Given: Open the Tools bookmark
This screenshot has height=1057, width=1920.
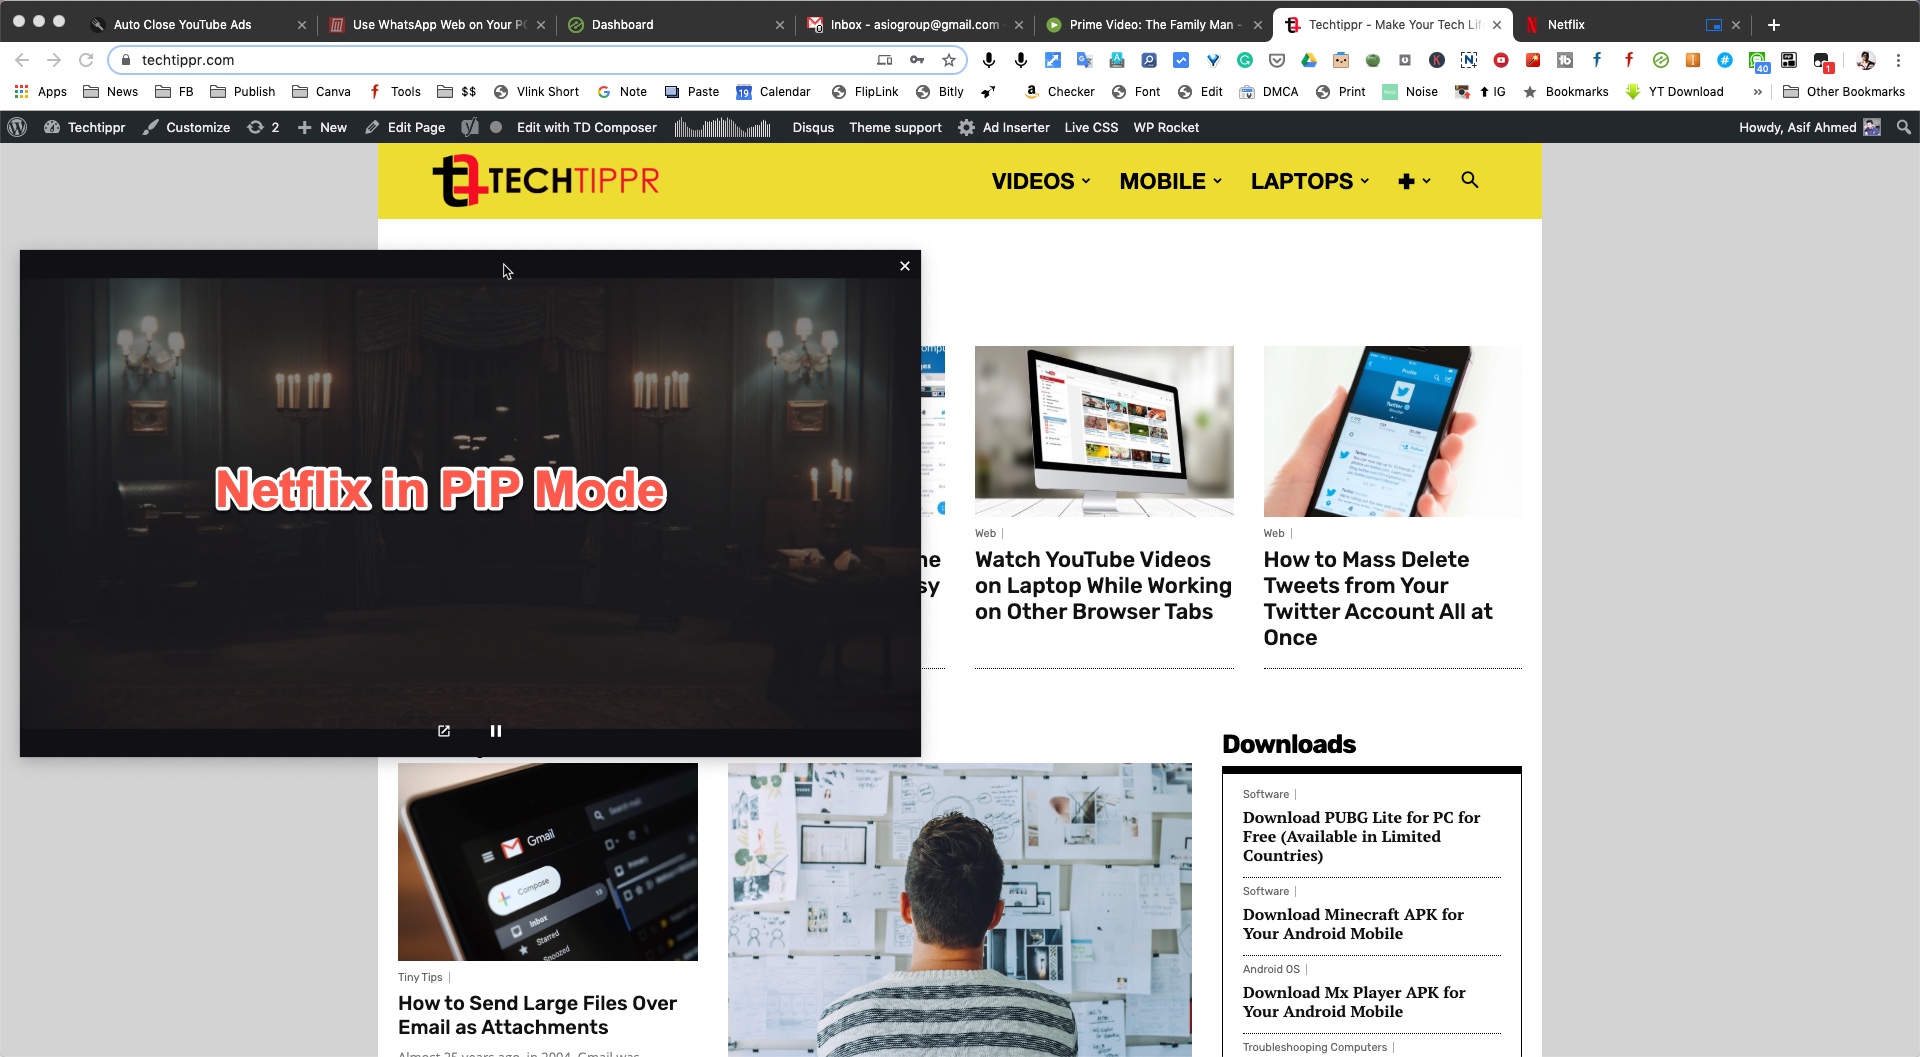Looking at the screenshot, I should pyautogui.click(x=394, y=91).
